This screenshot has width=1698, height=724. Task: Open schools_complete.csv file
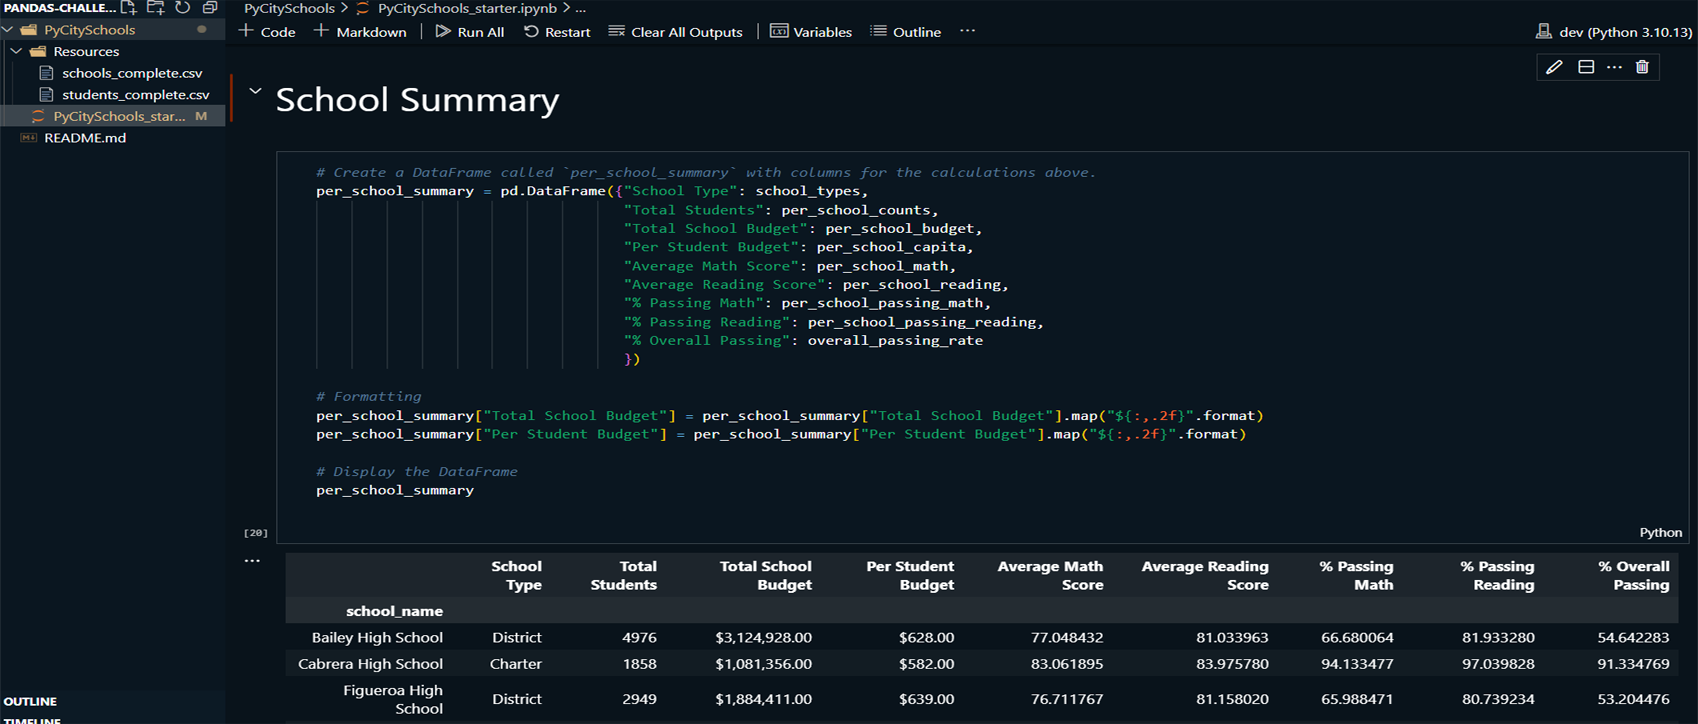coord(132,73)
